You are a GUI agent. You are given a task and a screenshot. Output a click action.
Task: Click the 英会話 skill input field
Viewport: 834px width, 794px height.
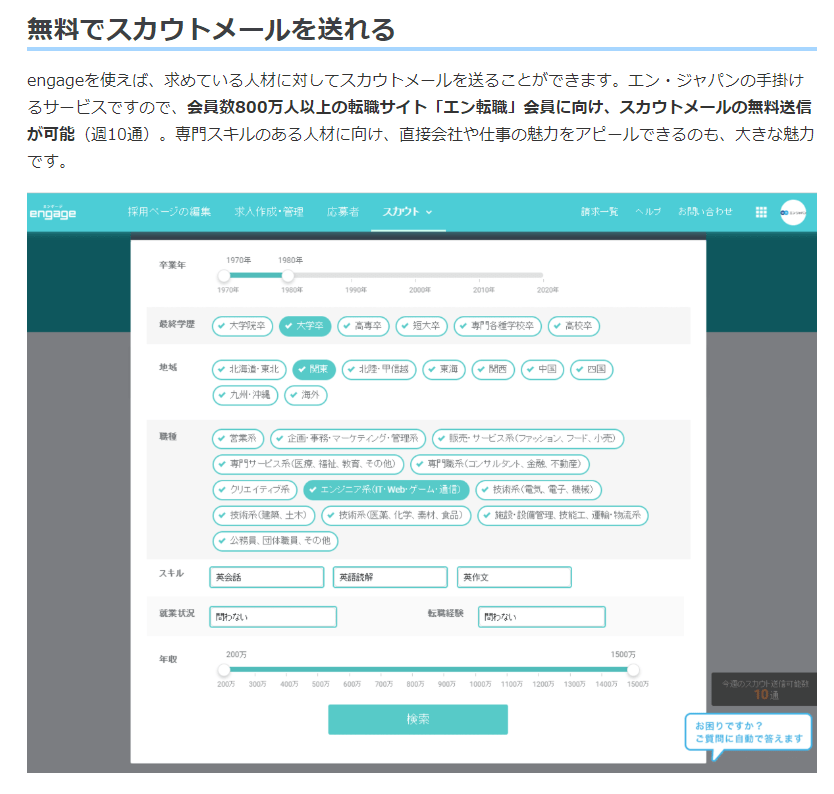(x=266, y=577)
